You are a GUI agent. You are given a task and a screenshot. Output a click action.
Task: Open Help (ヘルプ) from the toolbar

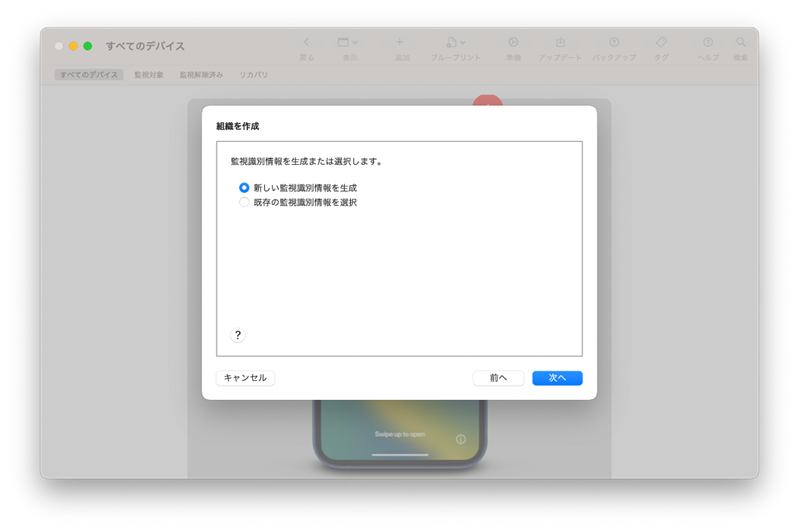pos(708,42)
